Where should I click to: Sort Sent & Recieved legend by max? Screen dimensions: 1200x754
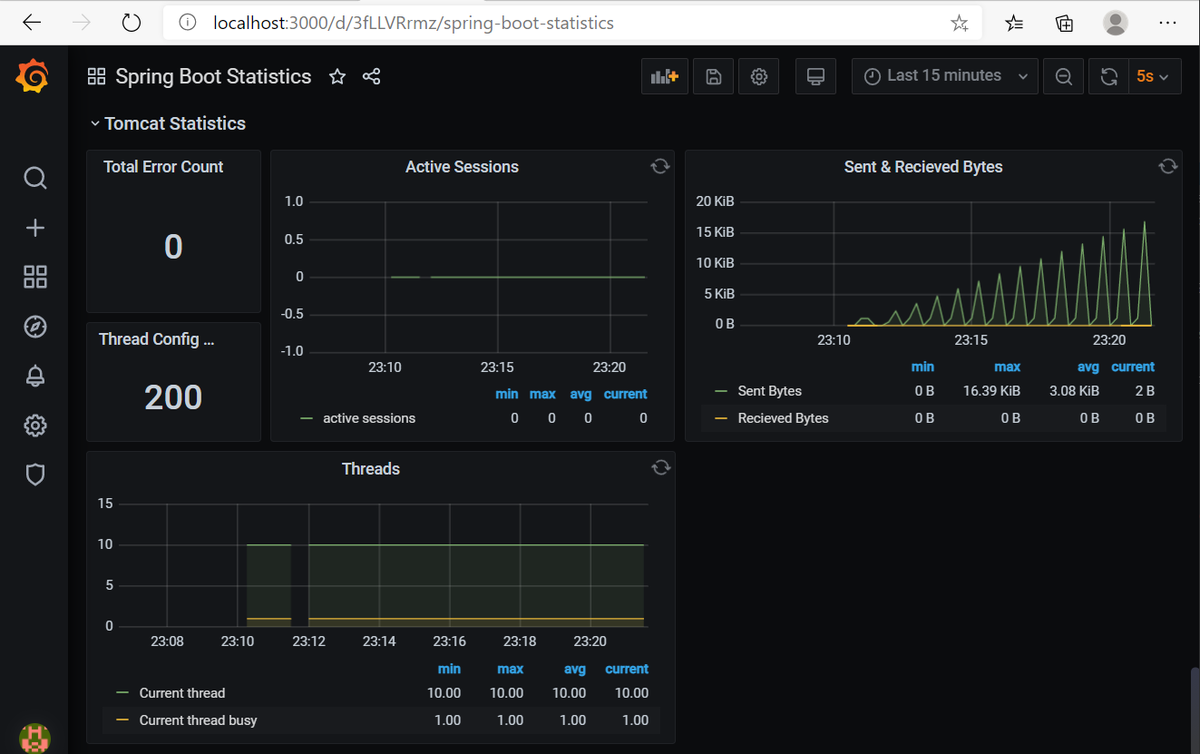(x=1007, y=367)
